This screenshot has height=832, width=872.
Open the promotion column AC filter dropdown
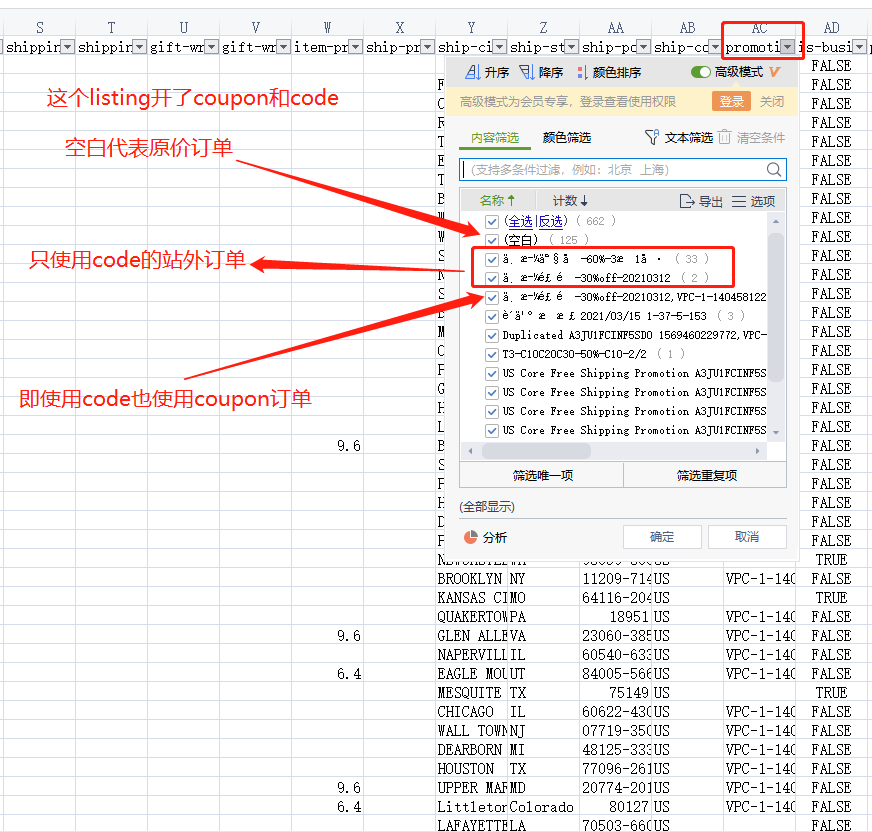coord(788,47)
